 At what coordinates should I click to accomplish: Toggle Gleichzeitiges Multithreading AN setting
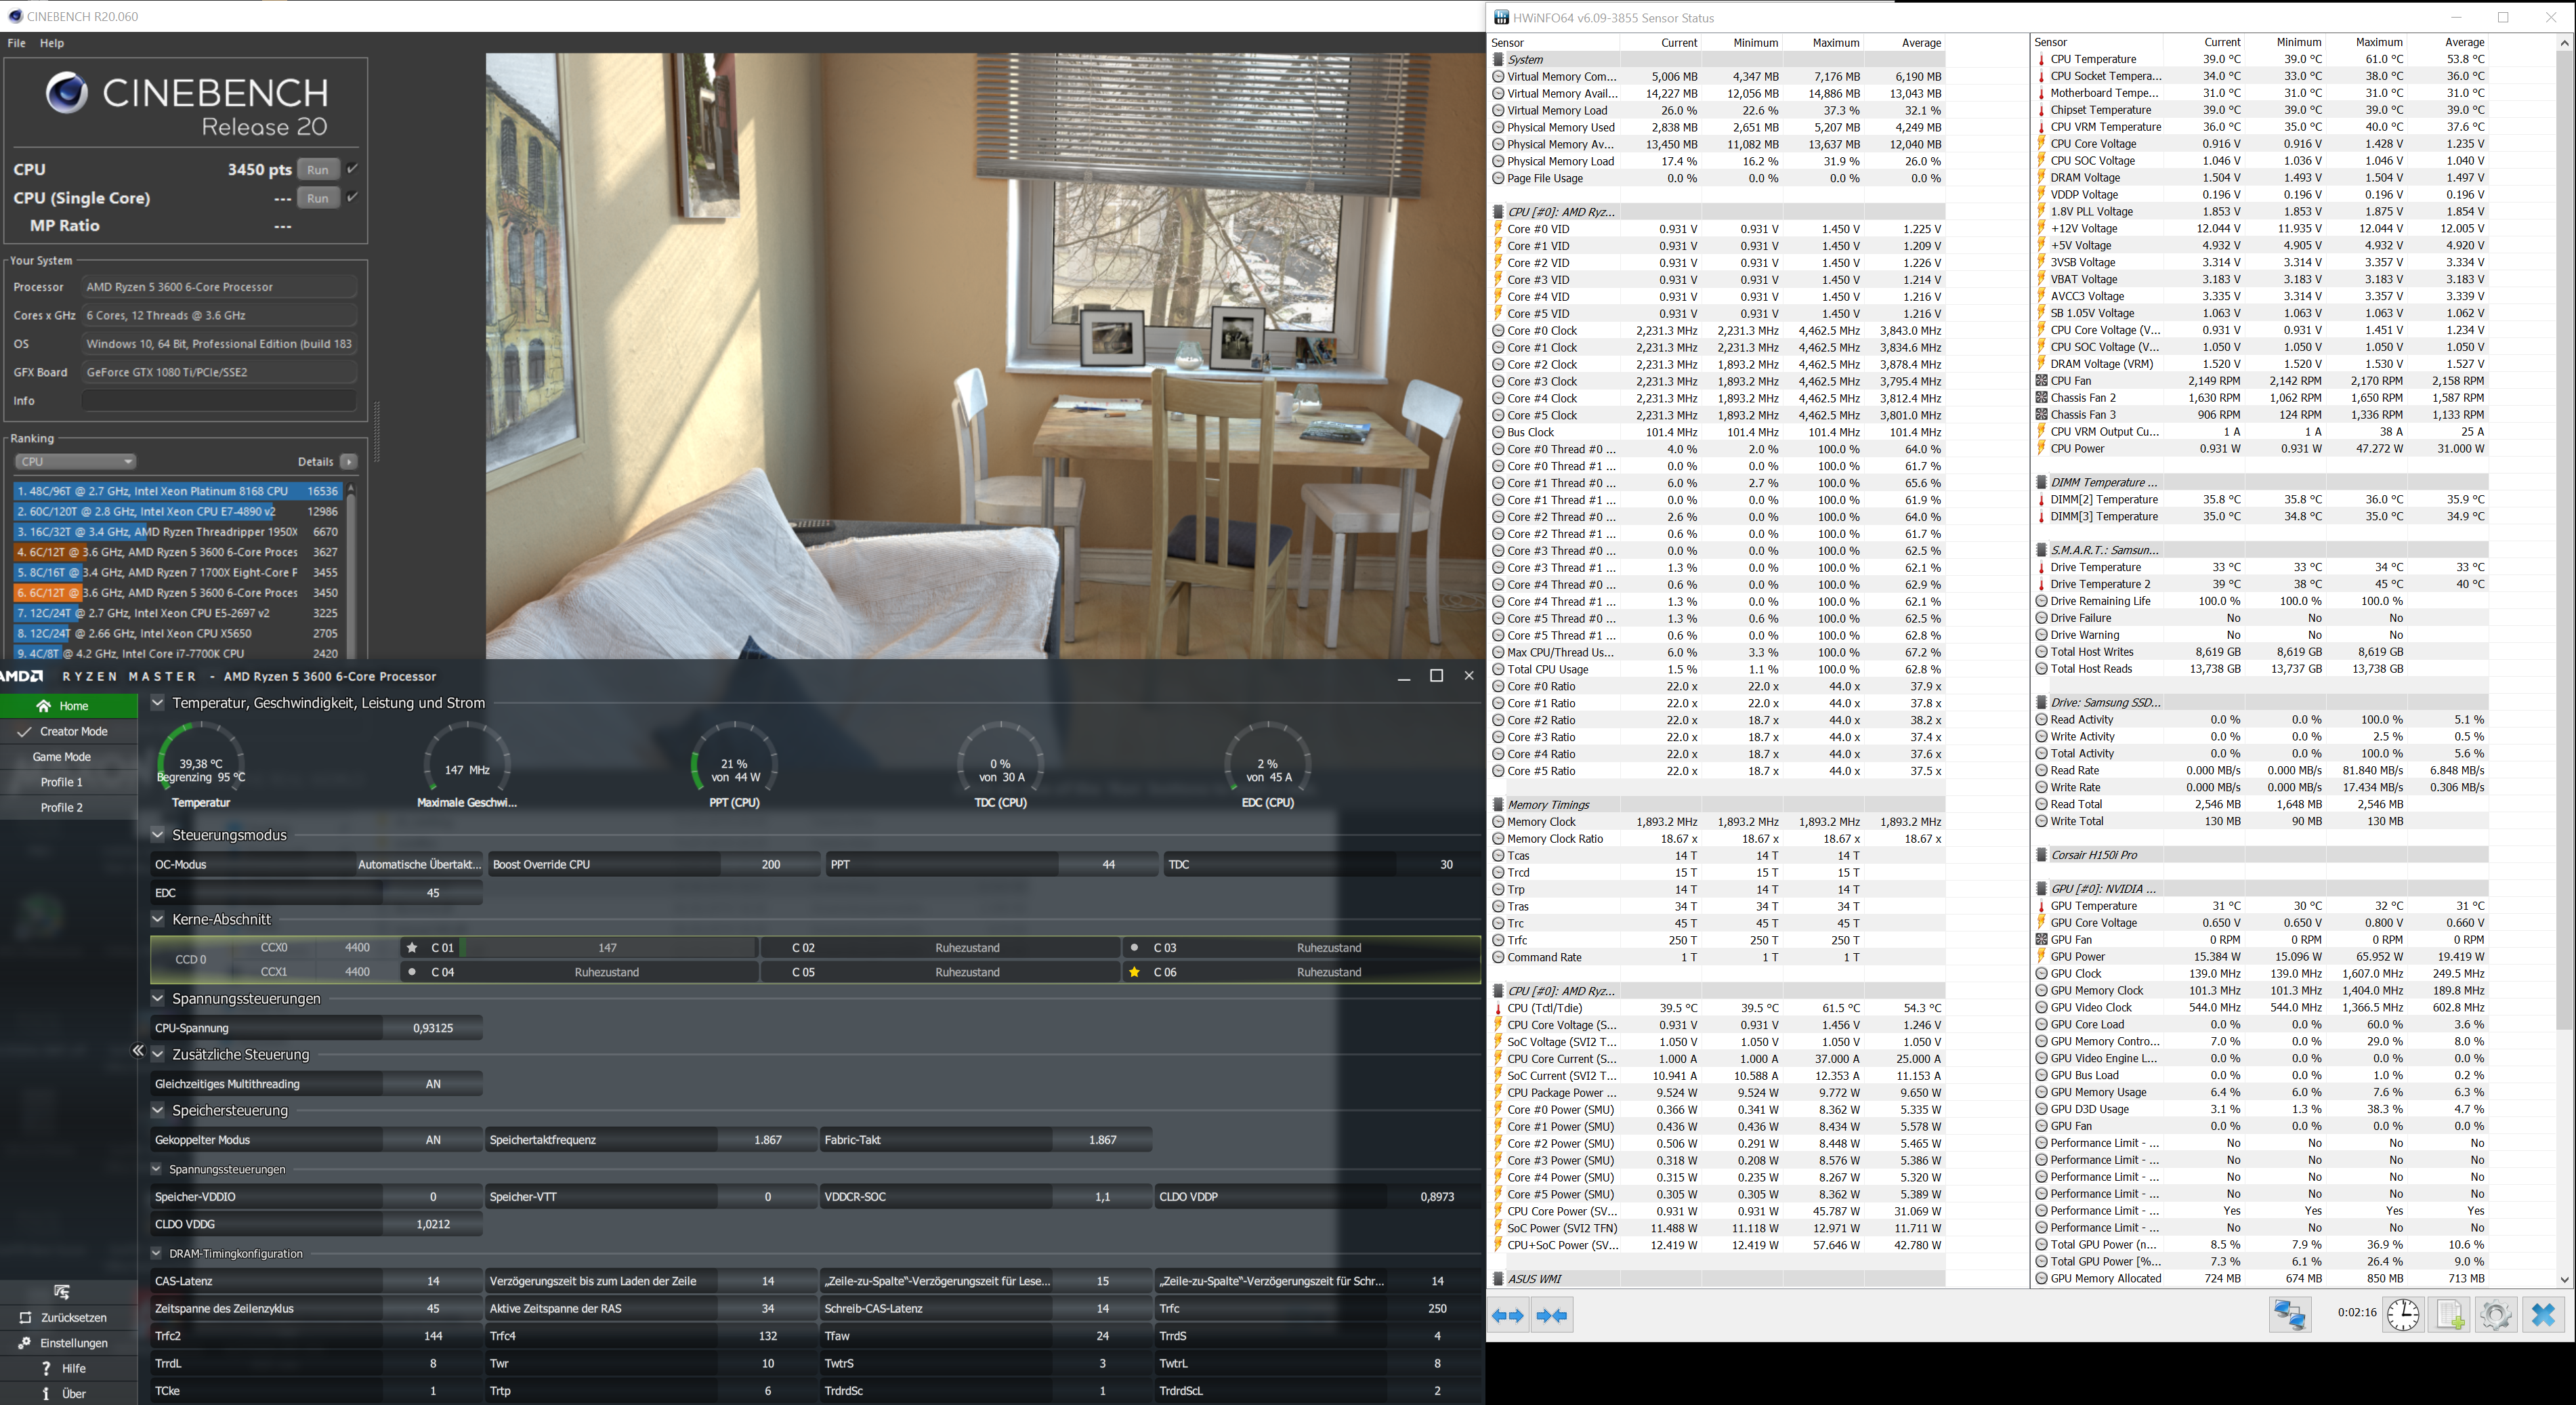tap(432, 1084)
